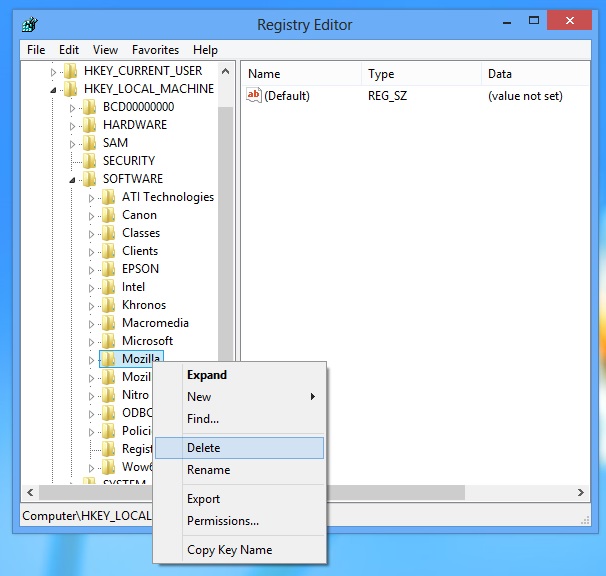
Task: Expand the ATI Technologies key
Action: (91, 198)
